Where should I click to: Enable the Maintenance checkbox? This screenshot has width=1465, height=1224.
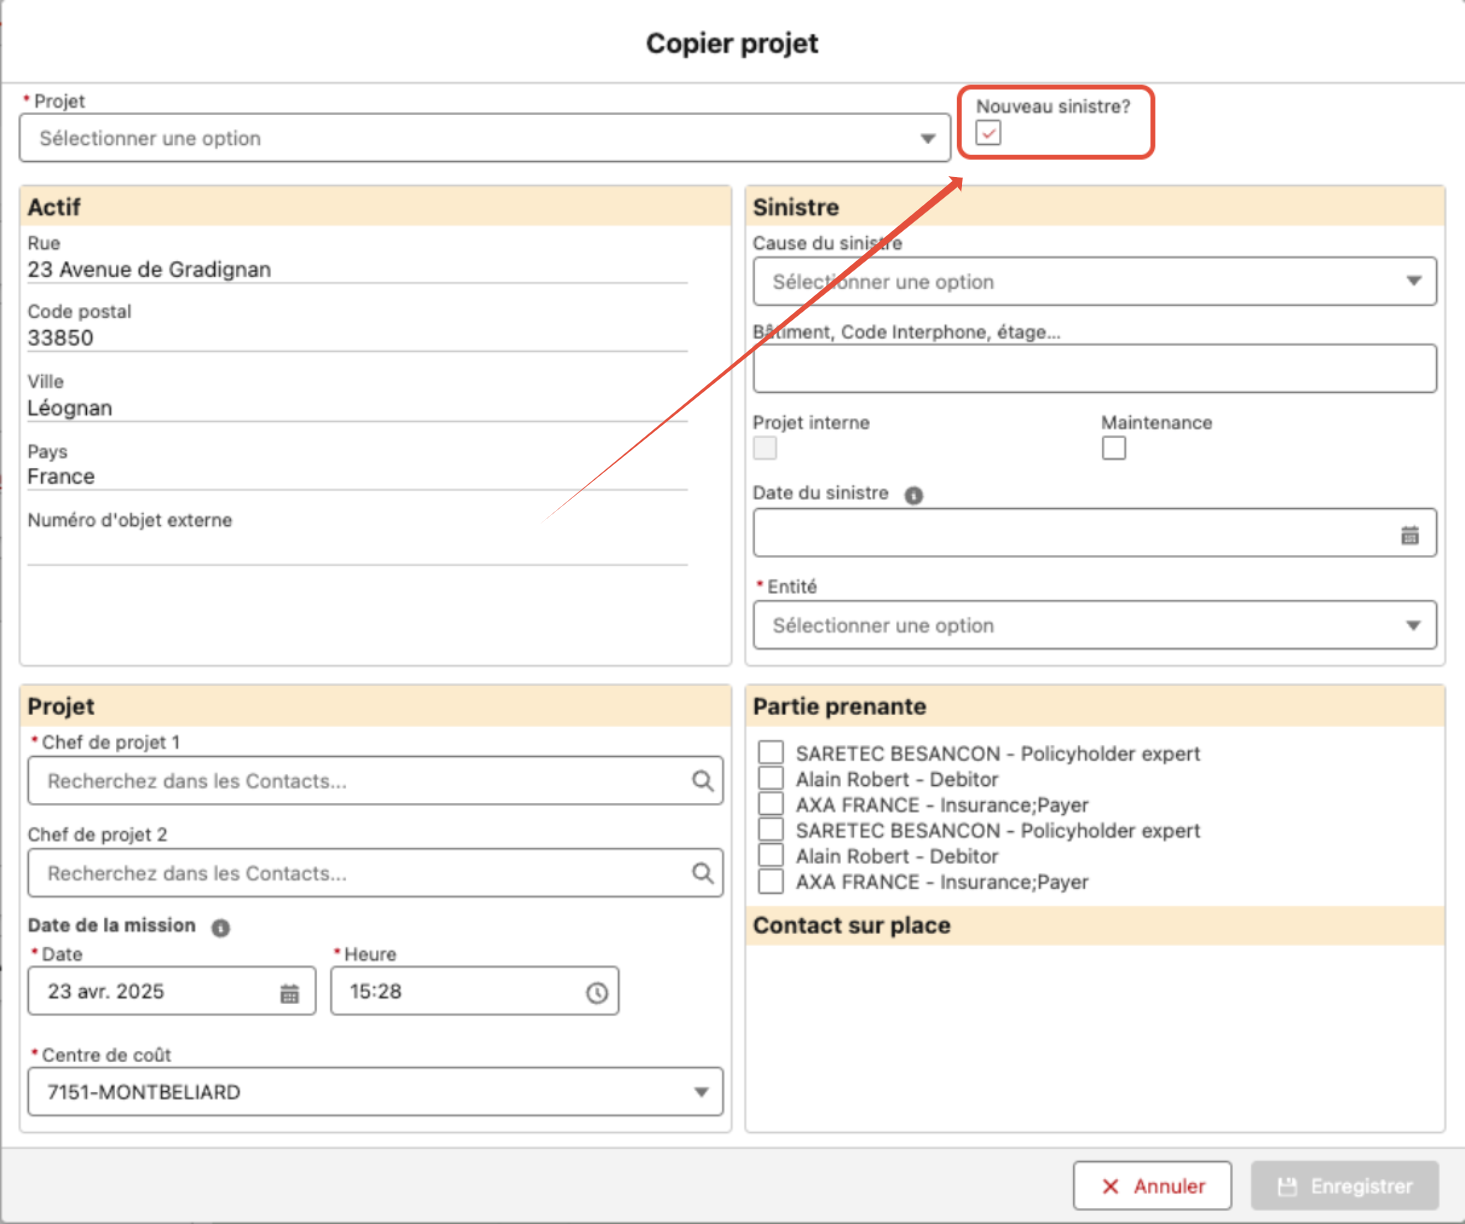(1113, 448)
